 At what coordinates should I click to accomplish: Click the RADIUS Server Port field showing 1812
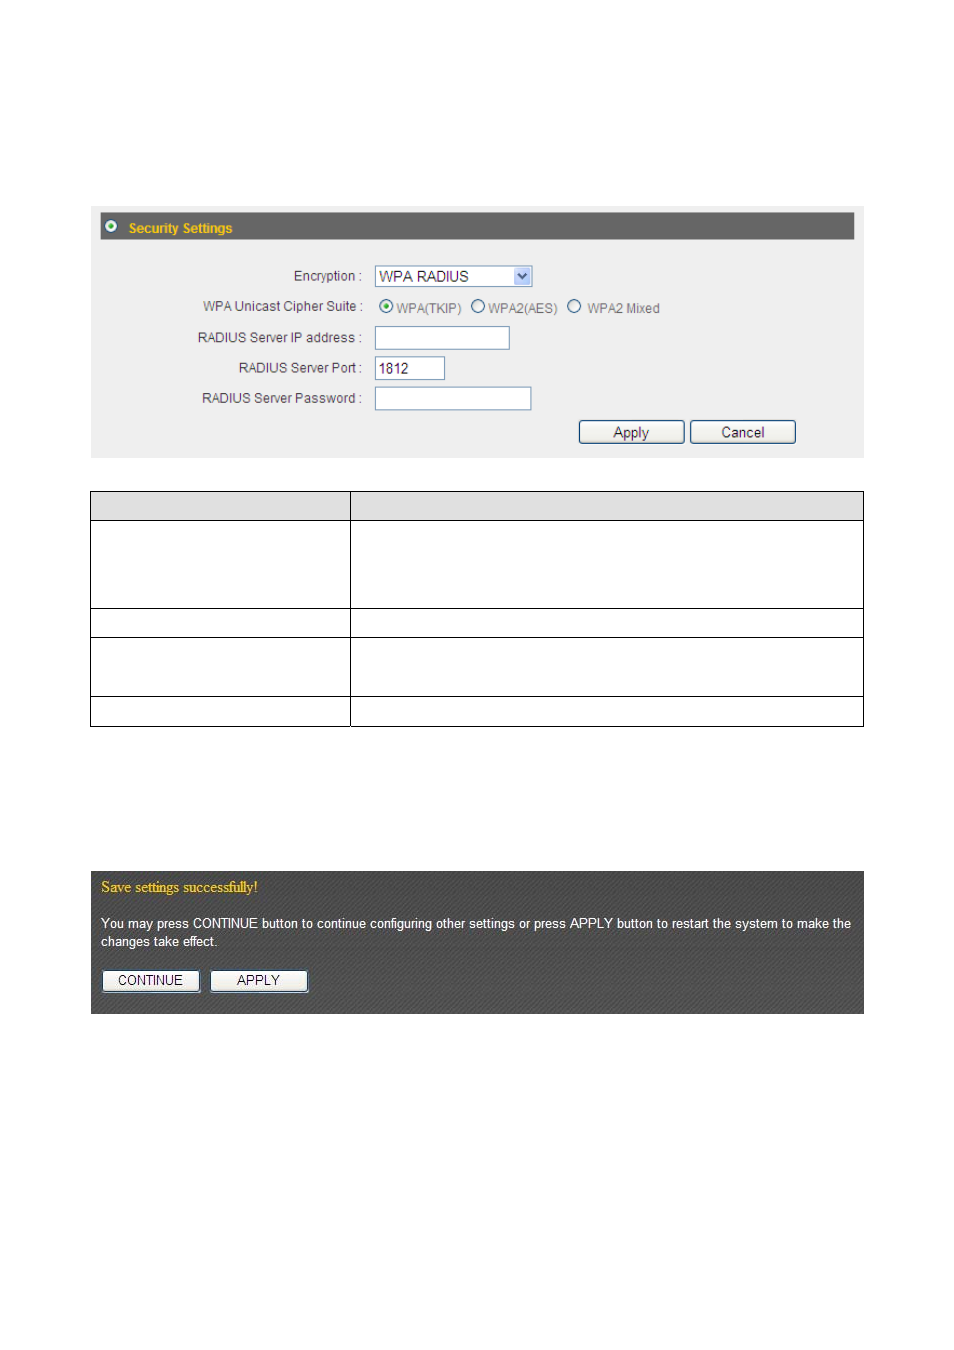point(410,368)
